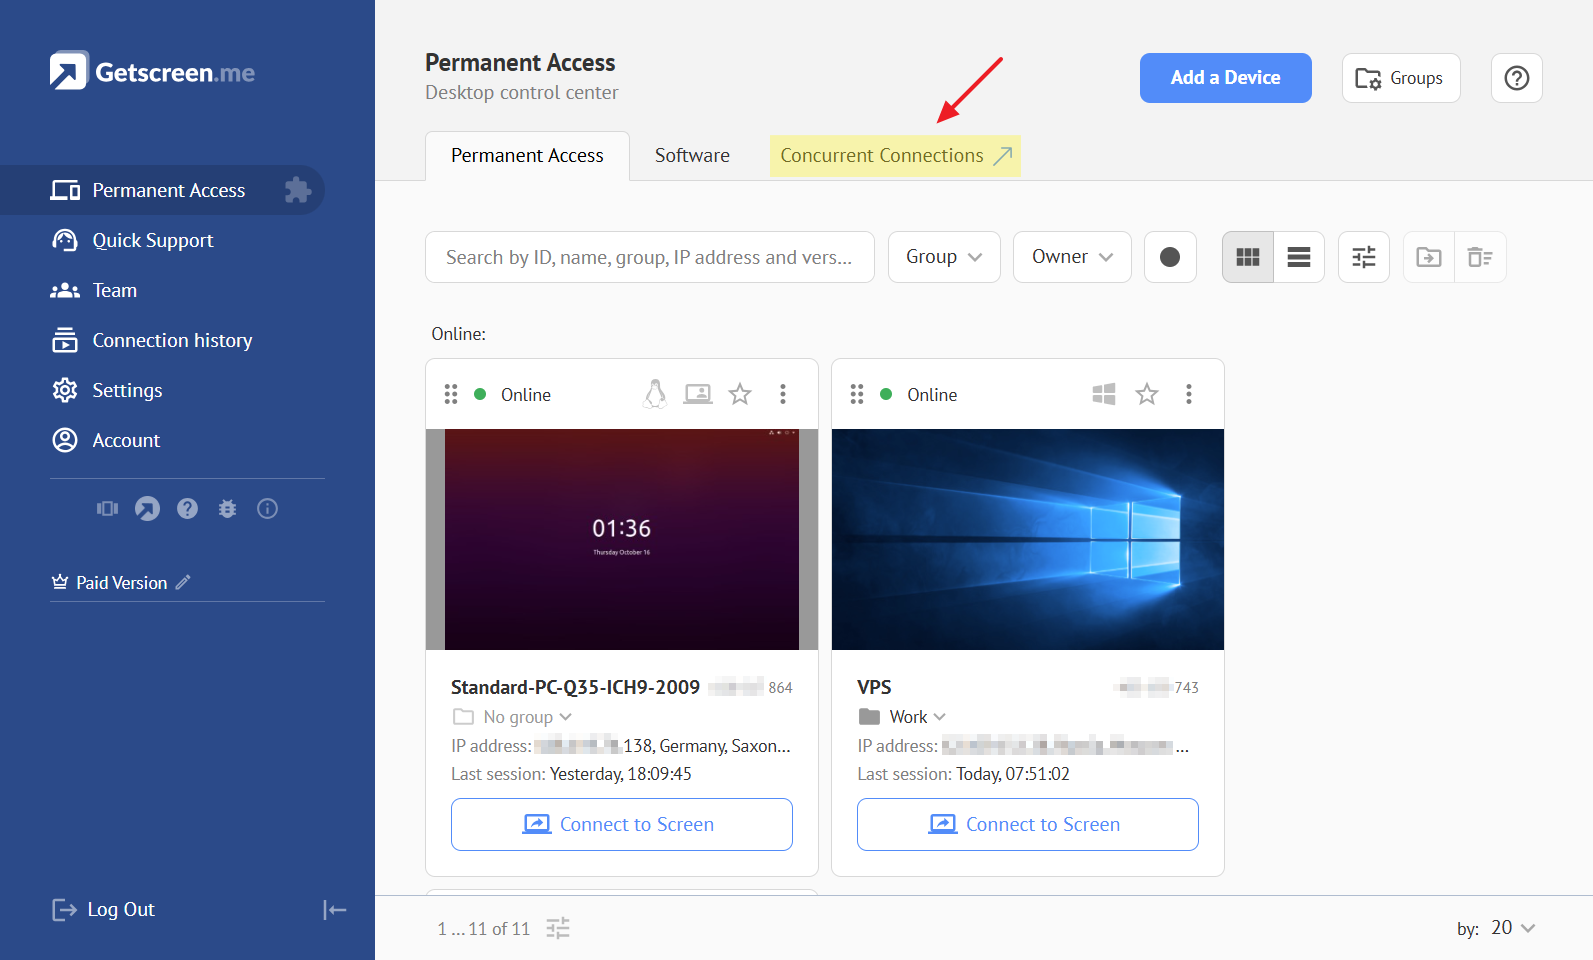Connect to Screen for the VPS device
This screenshot has width=1593, height=960.
(1027, 824)
